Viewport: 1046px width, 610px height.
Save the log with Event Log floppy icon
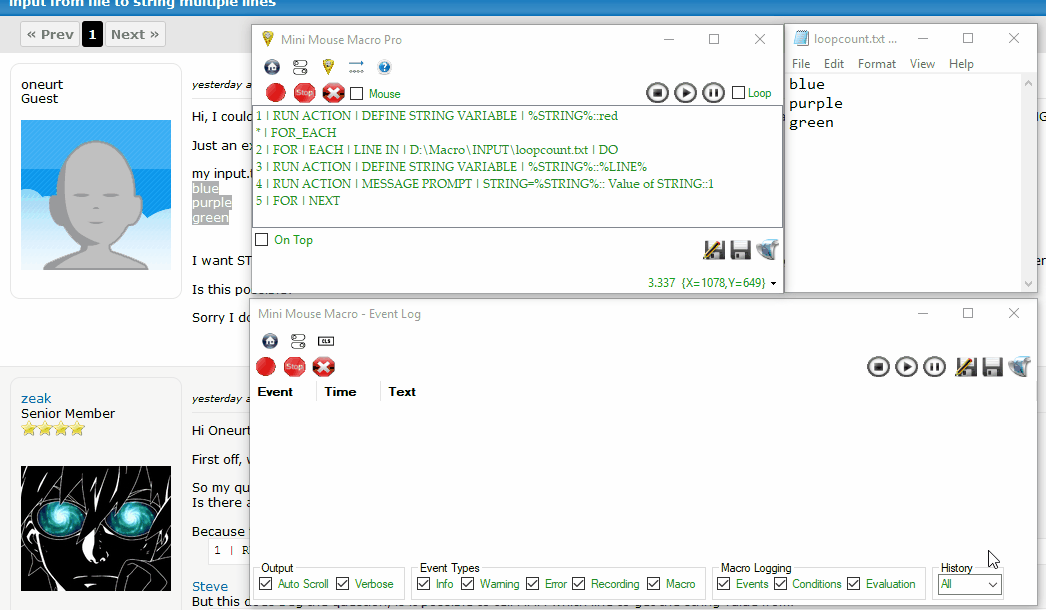pos(993,367)
